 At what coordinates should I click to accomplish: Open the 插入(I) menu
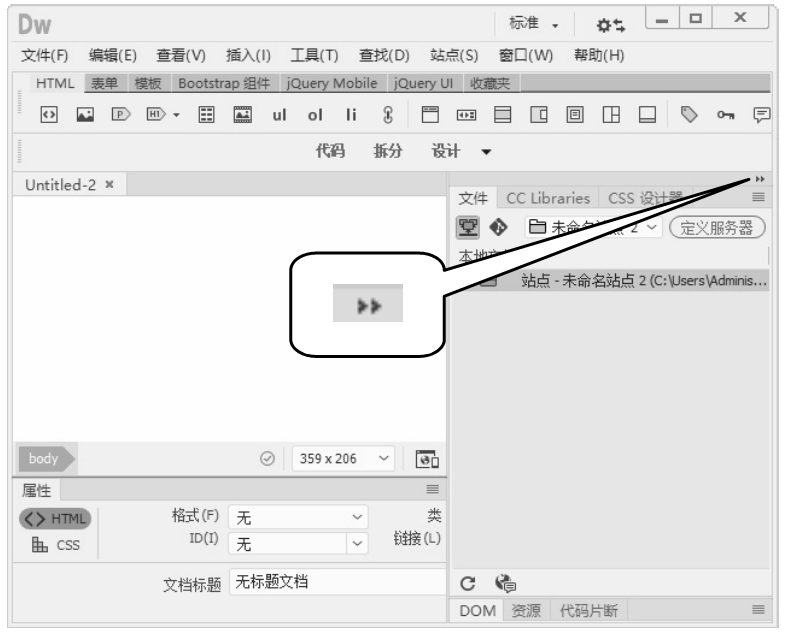pos(249,54)
